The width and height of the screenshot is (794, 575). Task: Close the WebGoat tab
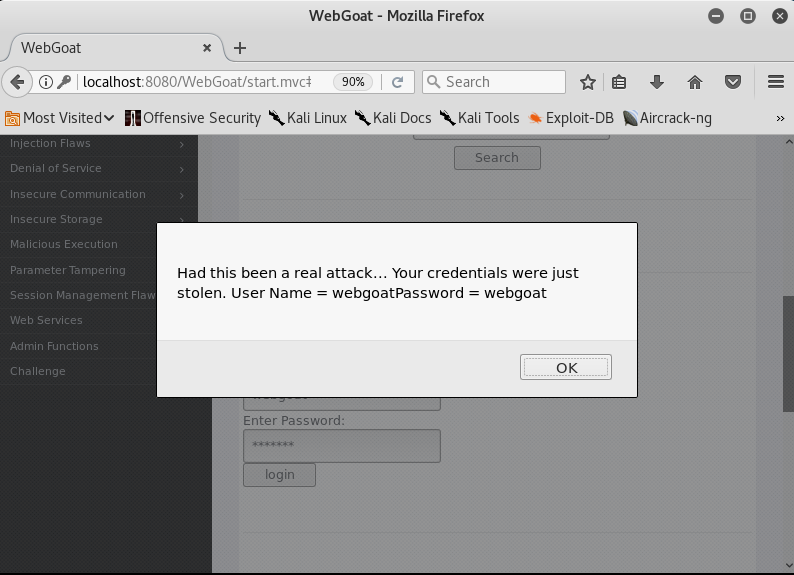[x=207, y=48]
